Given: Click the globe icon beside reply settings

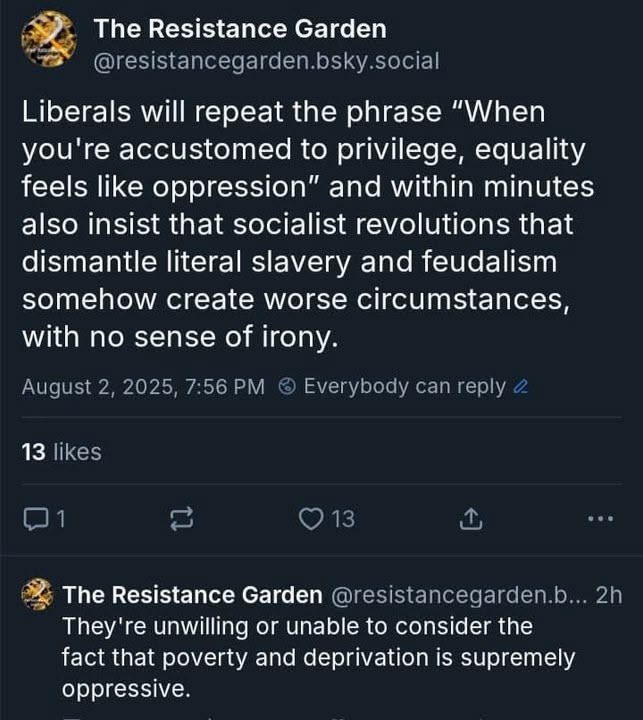Looking at the screenshot, I should (287, 387).
